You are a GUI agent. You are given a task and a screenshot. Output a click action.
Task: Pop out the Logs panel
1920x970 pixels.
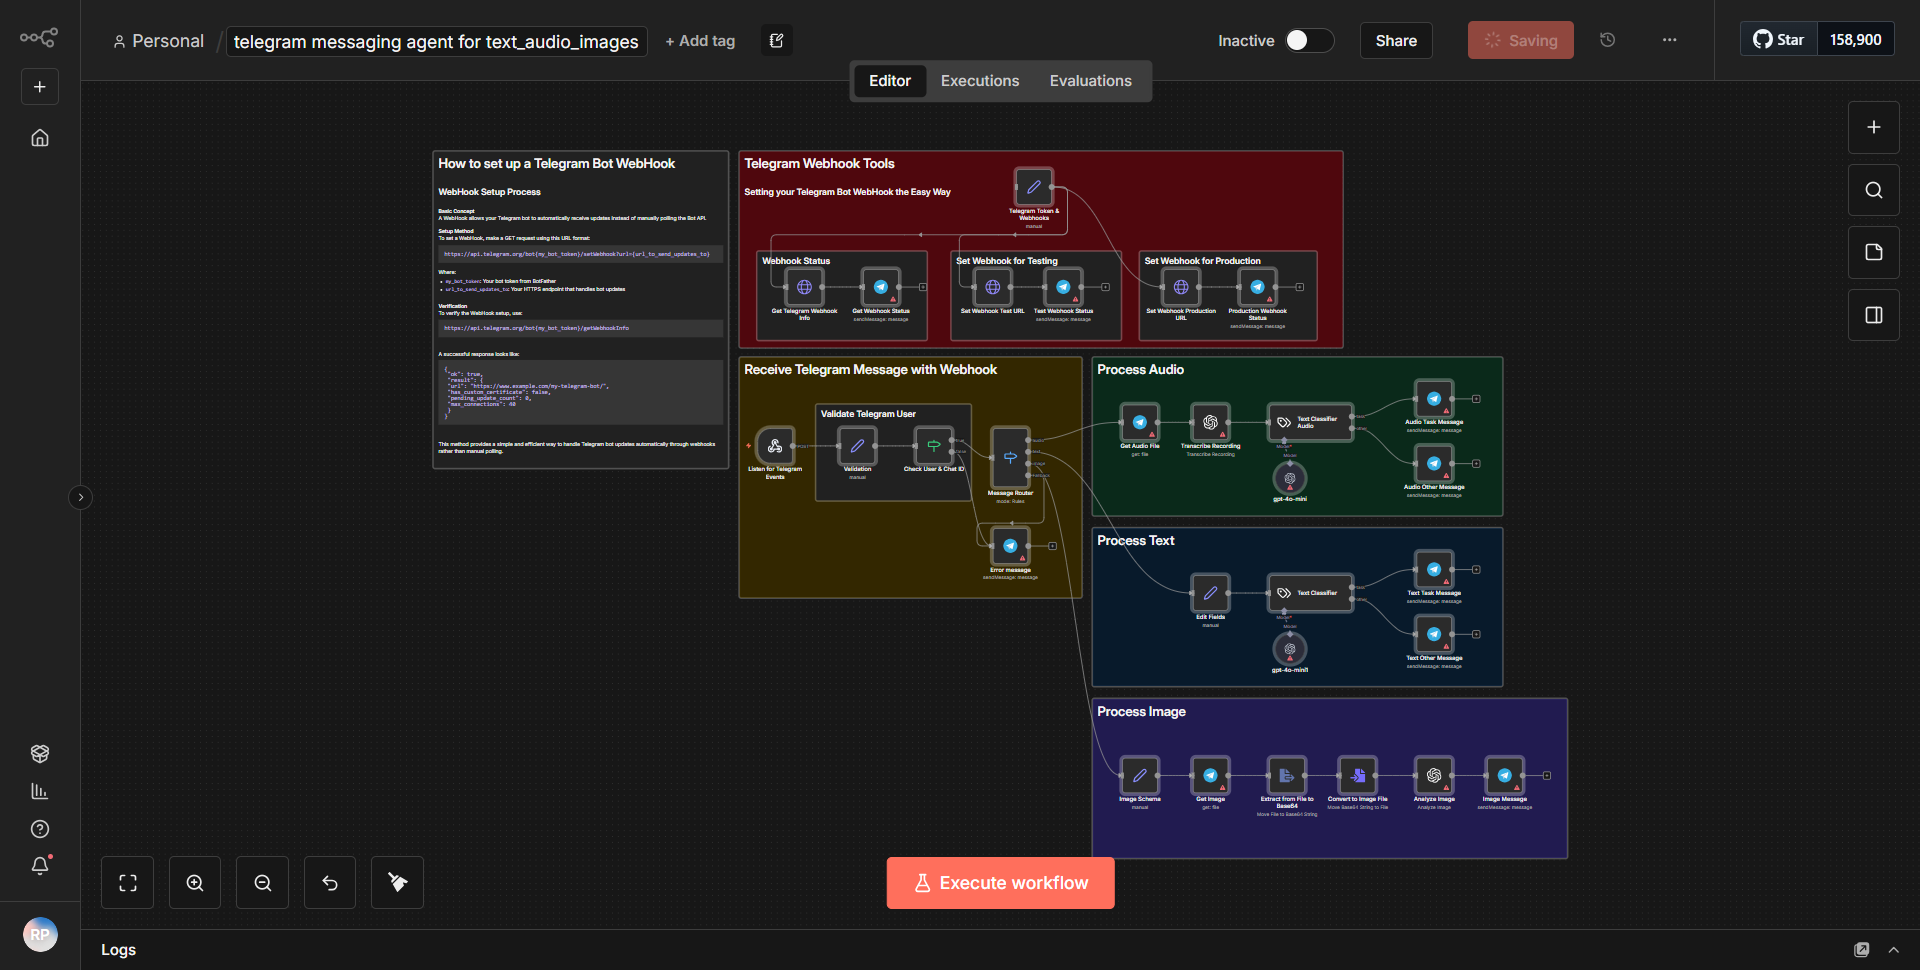[x=1862, y=950]
